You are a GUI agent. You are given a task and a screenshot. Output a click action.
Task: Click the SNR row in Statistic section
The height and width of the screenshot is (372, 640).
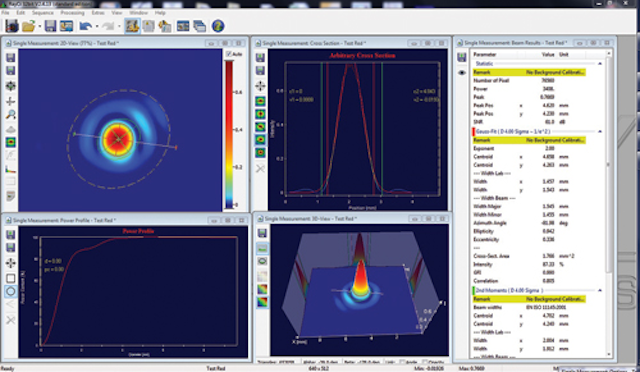(x=529, y=122)
